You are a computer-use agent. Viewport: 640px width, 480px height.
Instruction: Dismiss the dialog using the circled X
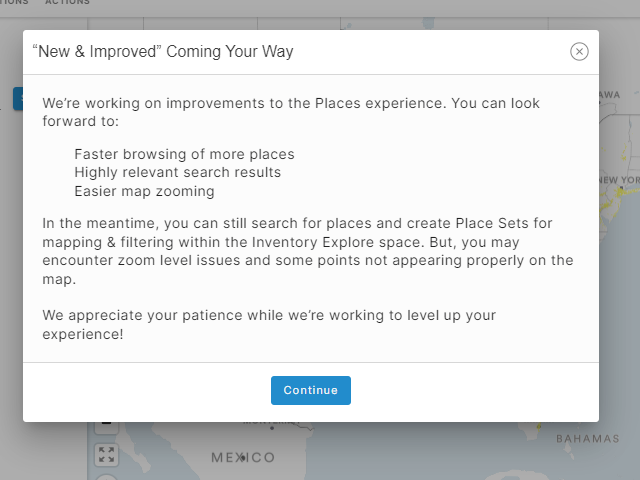[x=579, y=51]
